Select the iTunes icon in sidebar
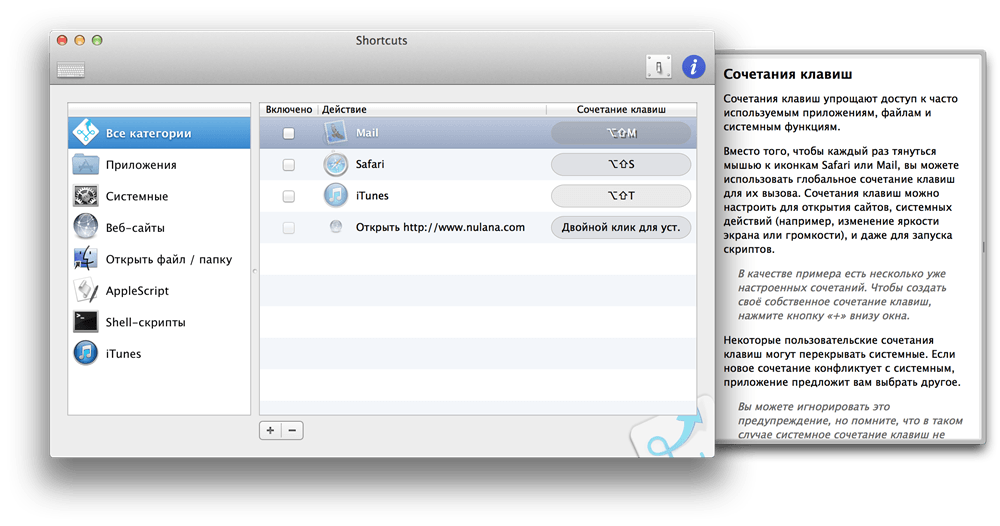 tap(85, 353)
